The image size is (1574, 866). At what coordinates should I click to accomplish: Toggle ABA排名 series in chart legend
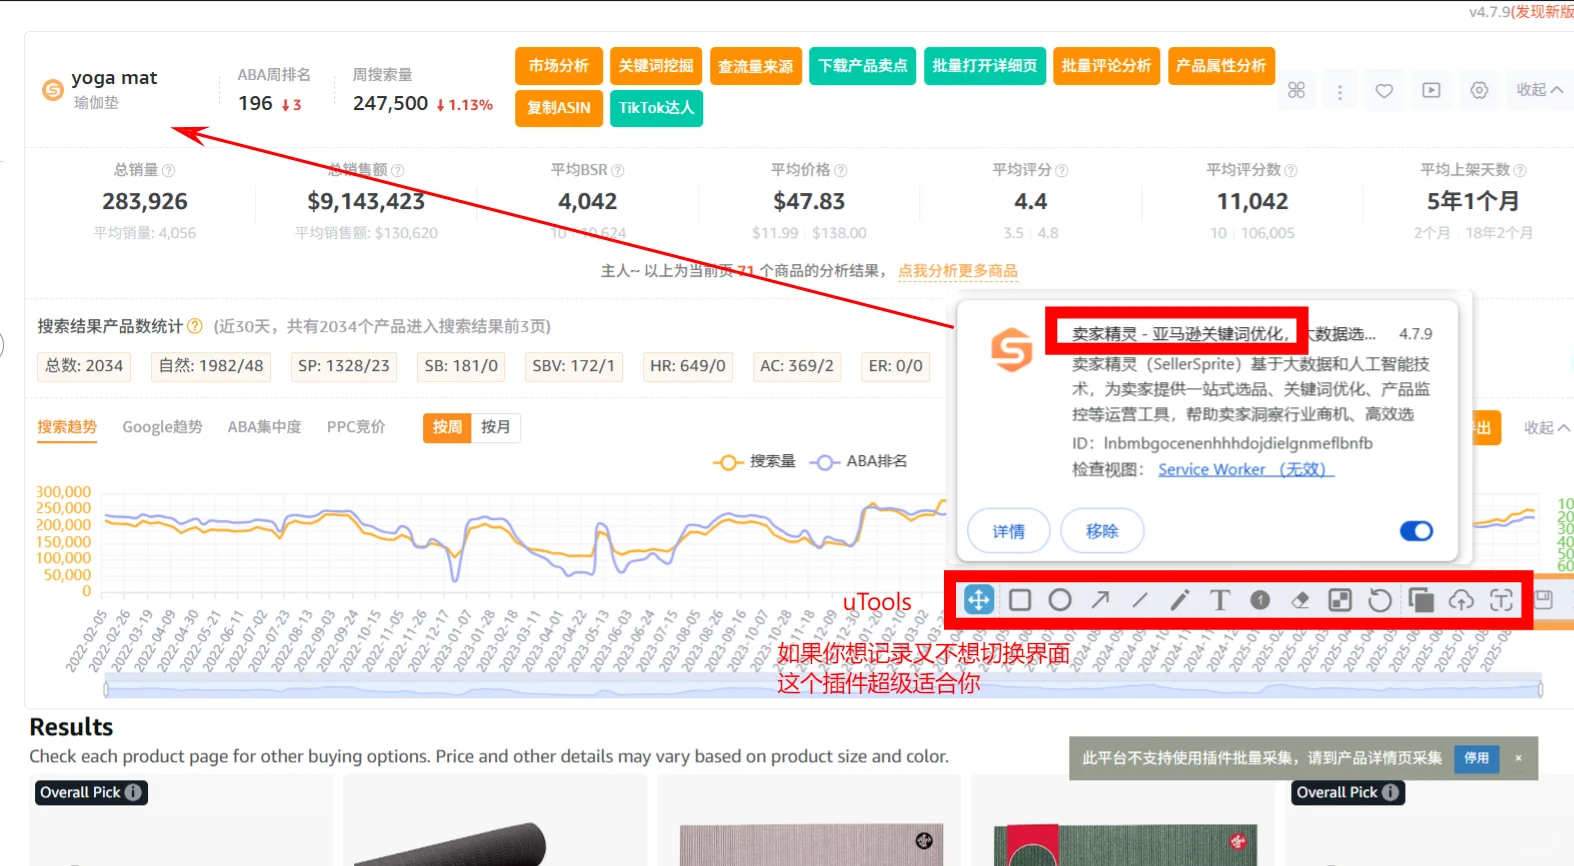pos(859,461)
